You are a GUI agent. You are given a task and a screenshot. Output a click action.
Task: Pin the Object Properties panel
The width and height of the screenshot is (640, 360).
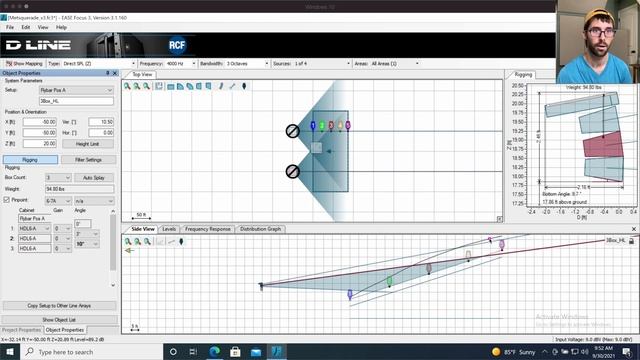tap(108, 73)
